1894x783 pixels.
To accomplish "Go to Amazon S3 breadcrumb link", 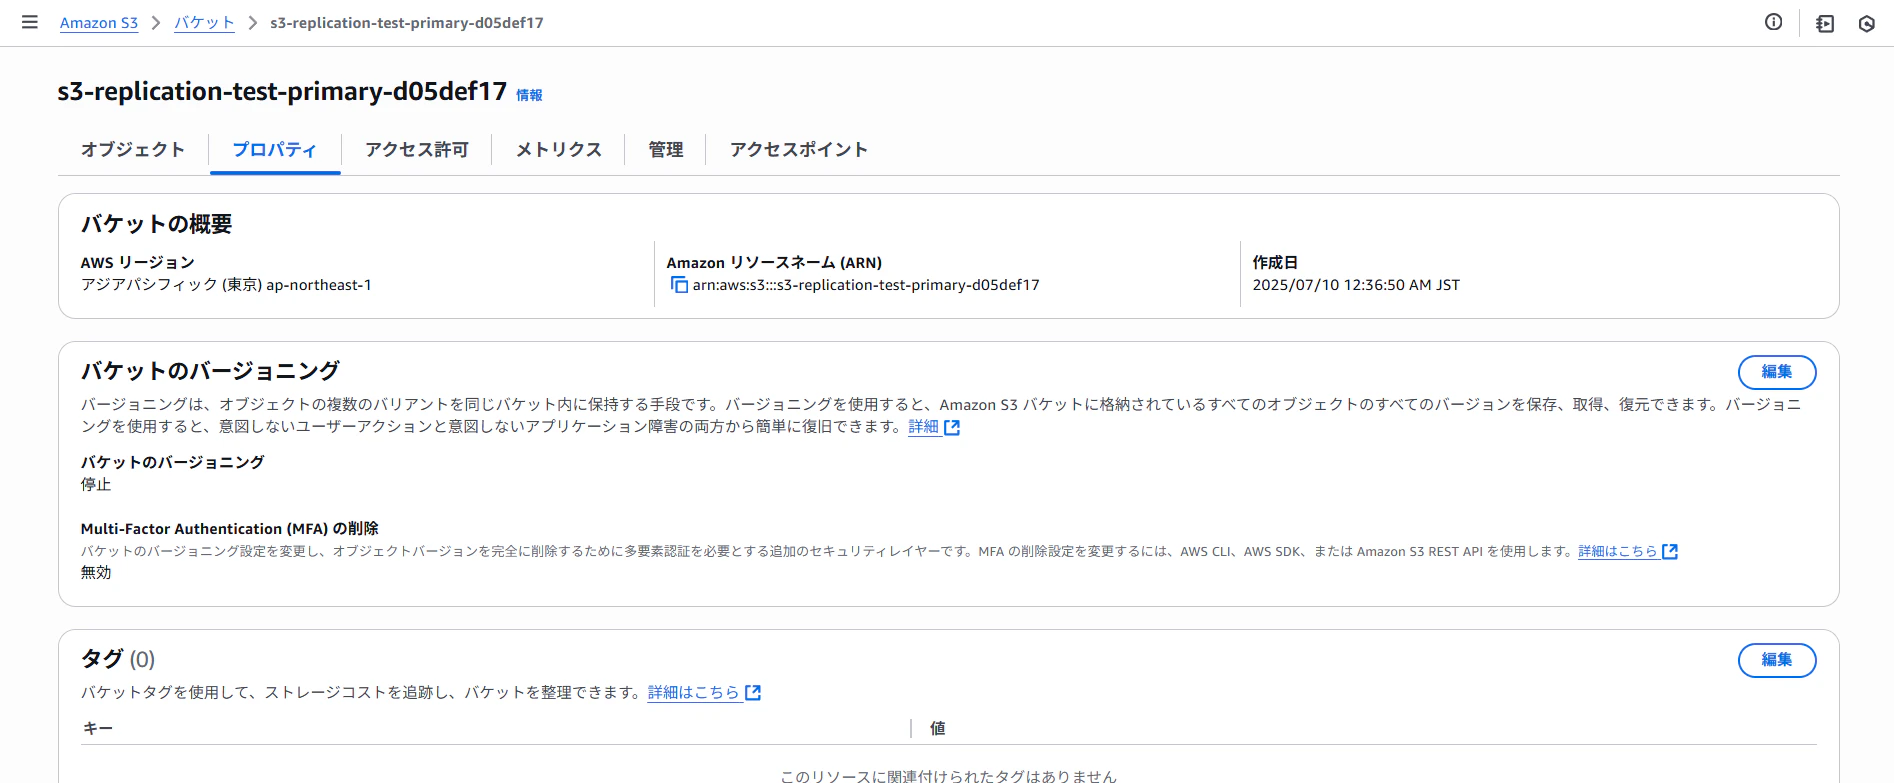I will [99, 22].
